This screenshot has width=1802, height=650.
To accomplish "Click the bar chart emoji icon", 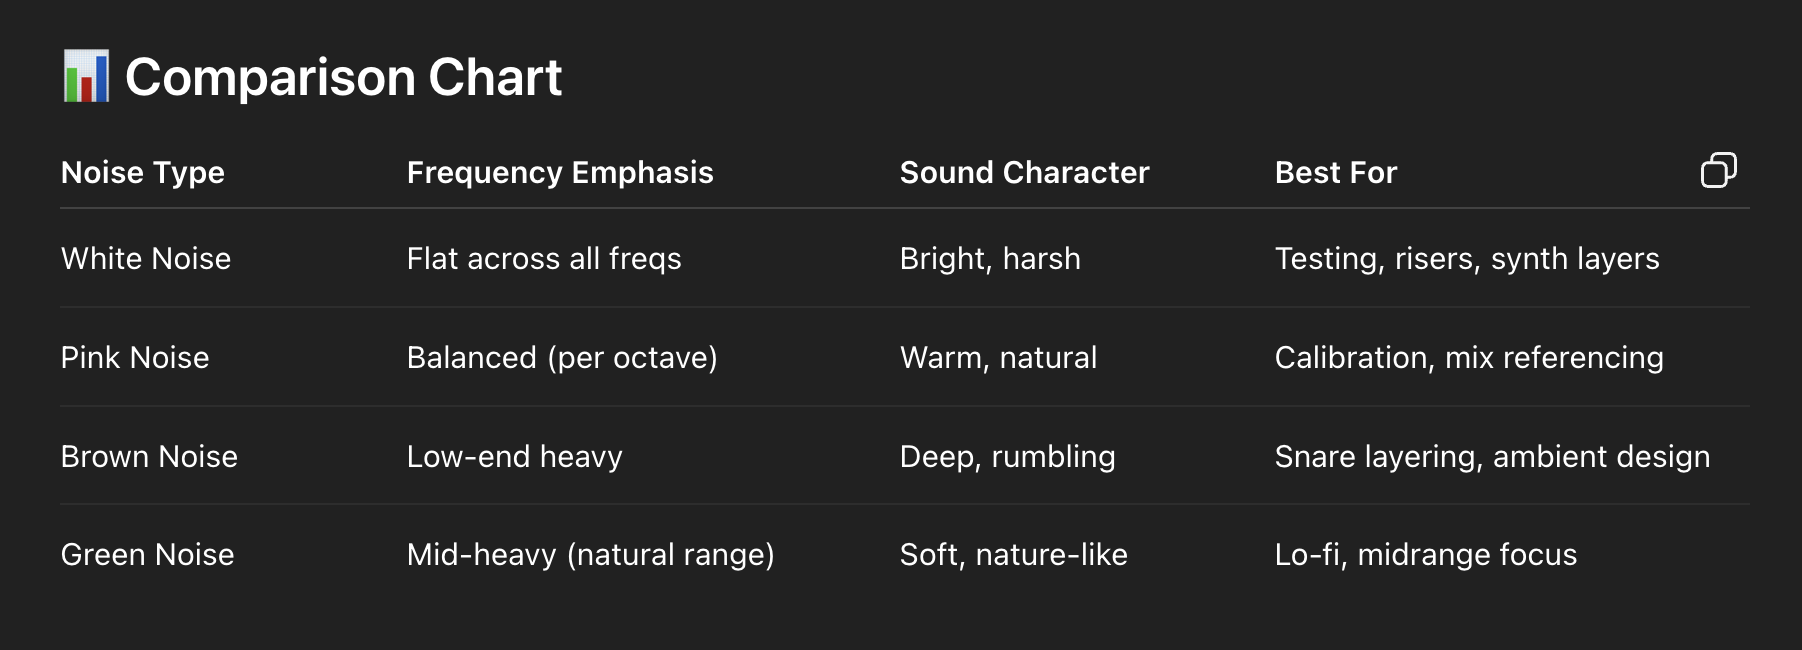I will click(86, 77).
